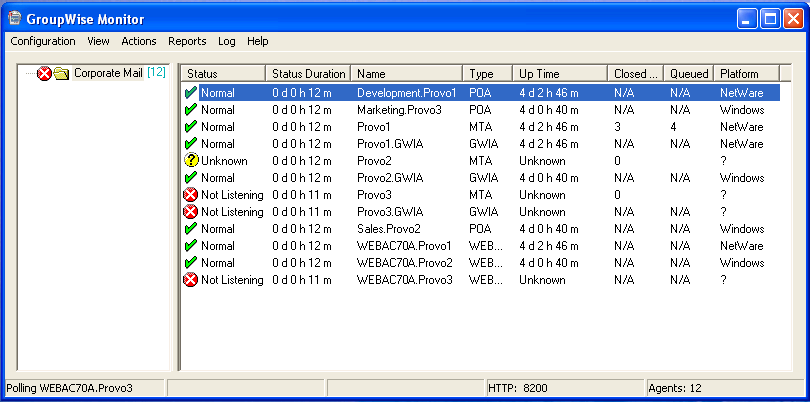The image size is (810, 402).
Task: Click the red X status icon for Provo3.GWIA
Action: pyautogui.click(x=191, y=212)
